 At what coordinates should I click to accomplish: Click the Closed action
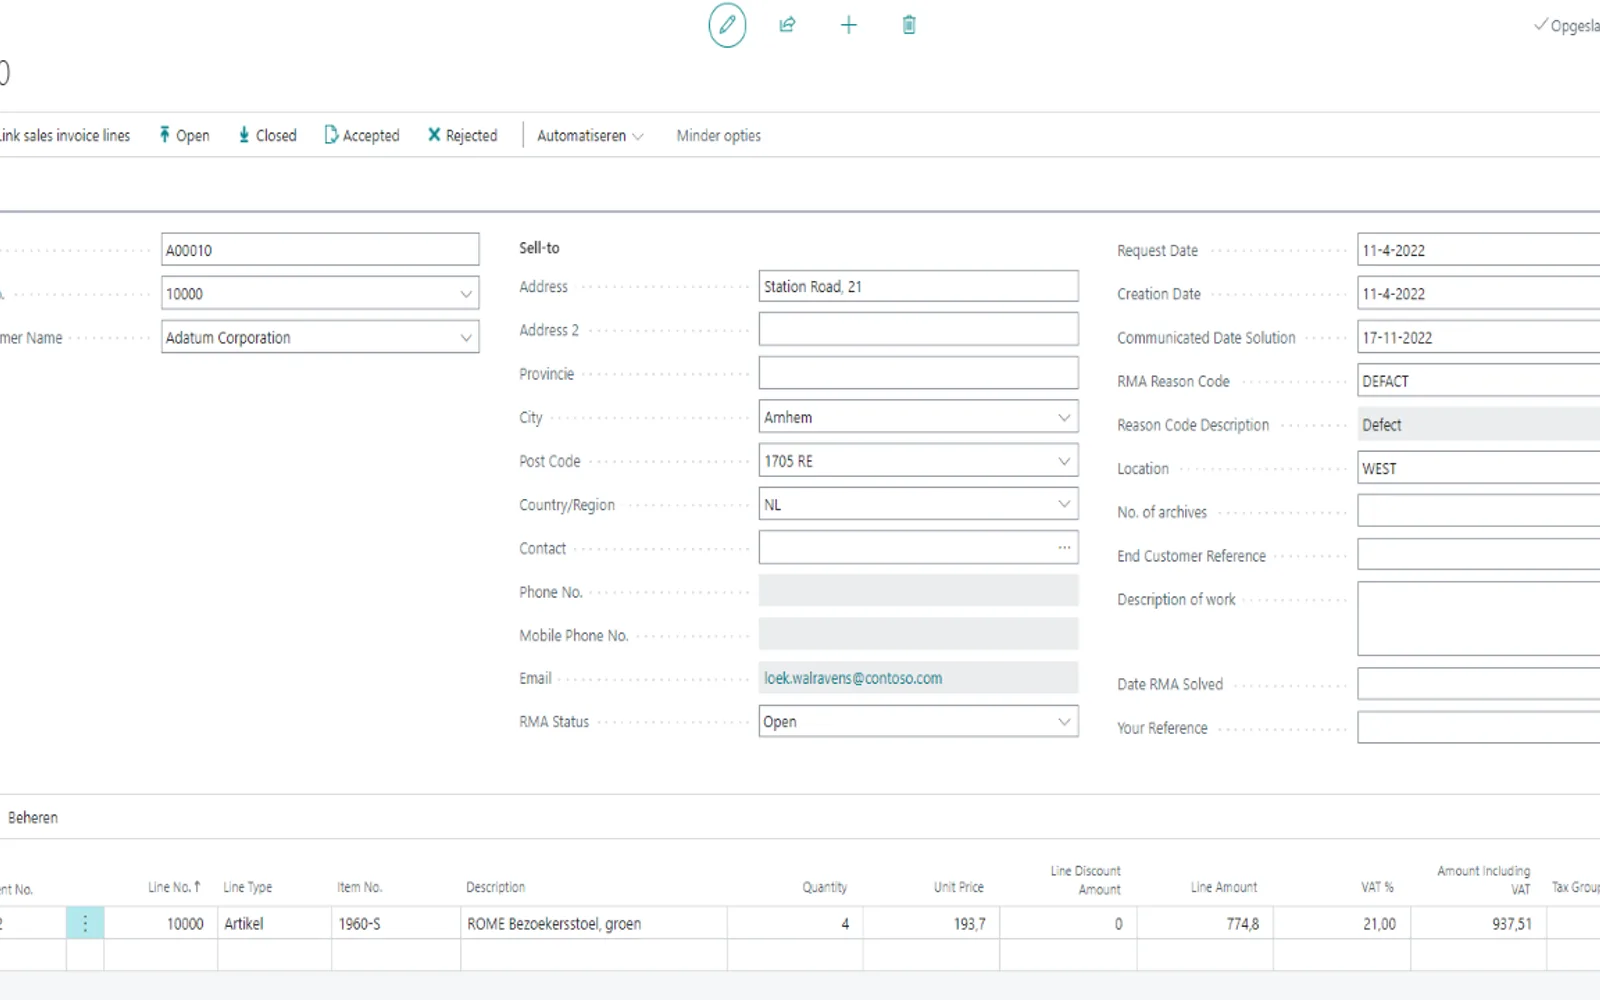(267, 135)
